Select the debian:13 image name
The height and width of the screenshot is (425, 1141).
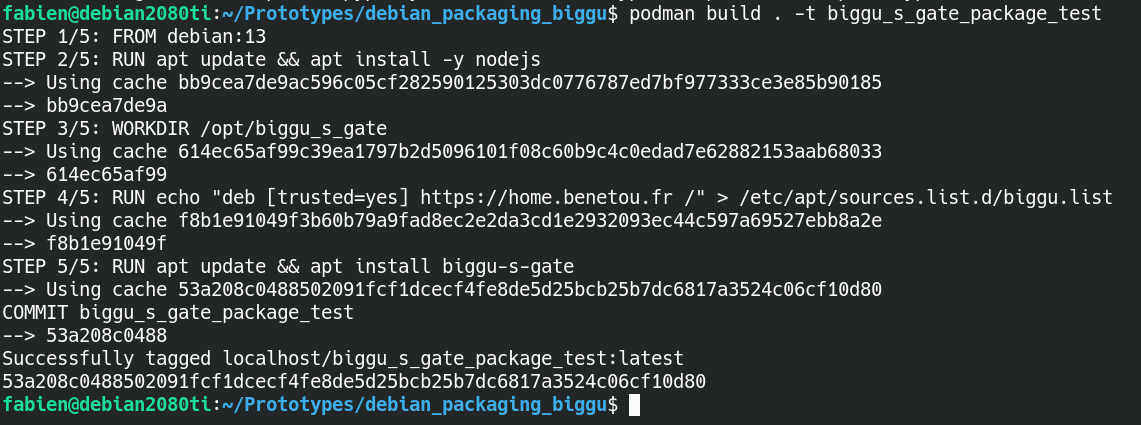pyautogui.click(x=216, y=36)
